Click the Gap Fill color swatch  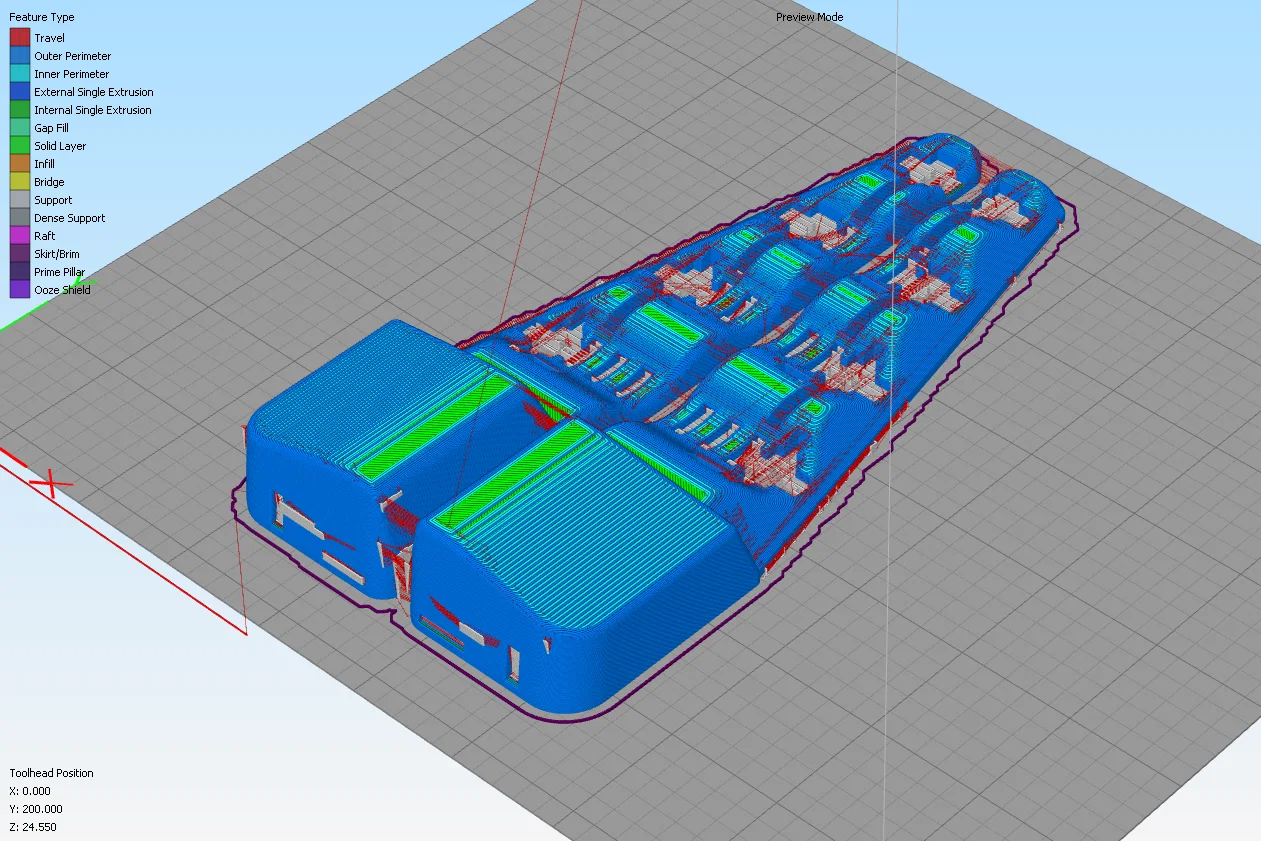tap(19, 128)
